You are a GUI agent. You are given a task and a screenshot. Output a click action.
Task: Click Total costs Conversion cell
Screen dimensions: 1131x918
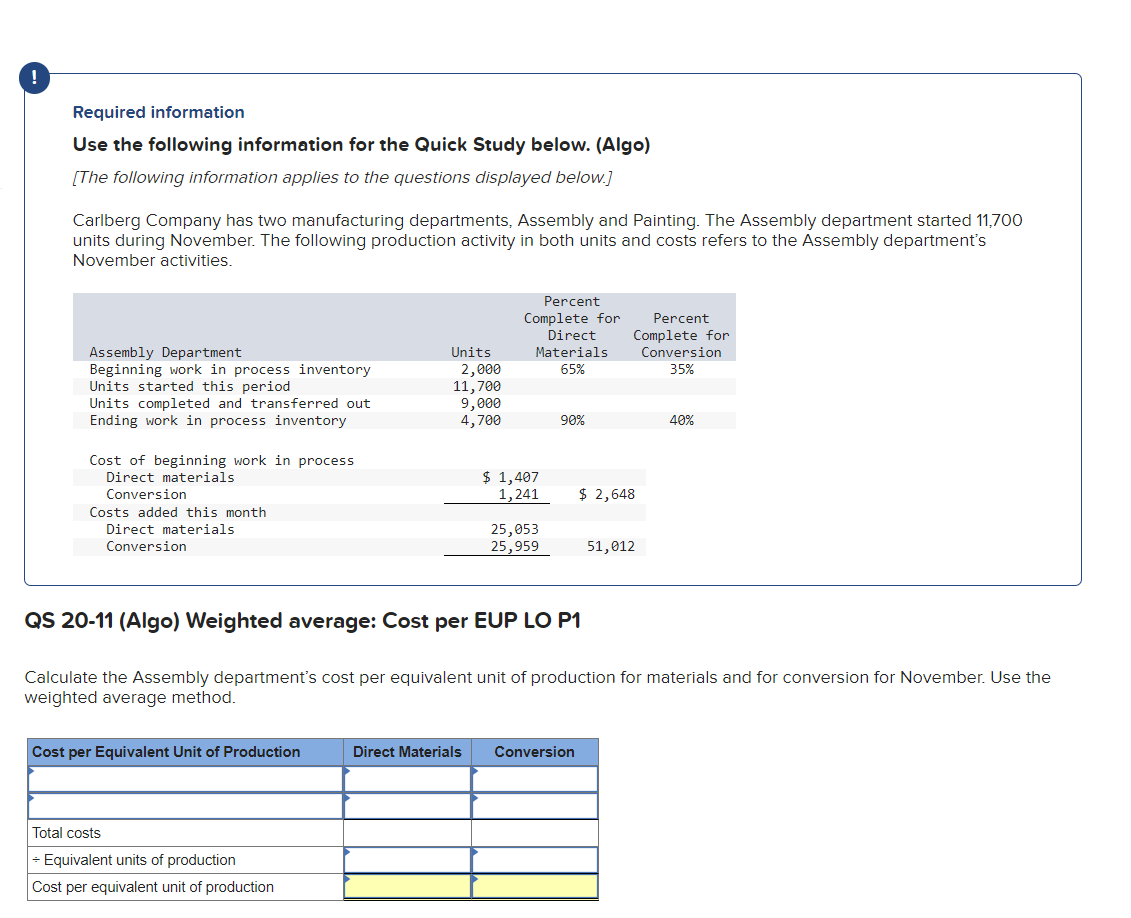point(535,833)
